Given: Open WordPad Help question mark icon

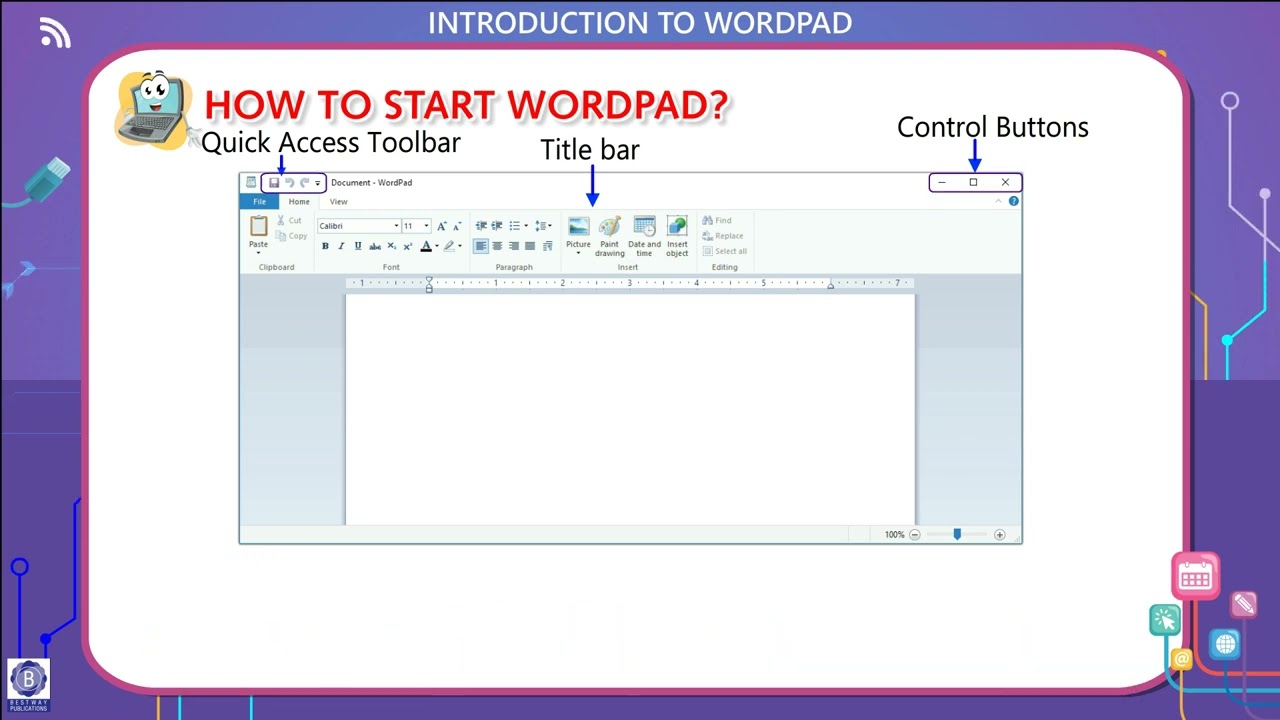Looking at the screenshot, I should [x=1013, y=202].
